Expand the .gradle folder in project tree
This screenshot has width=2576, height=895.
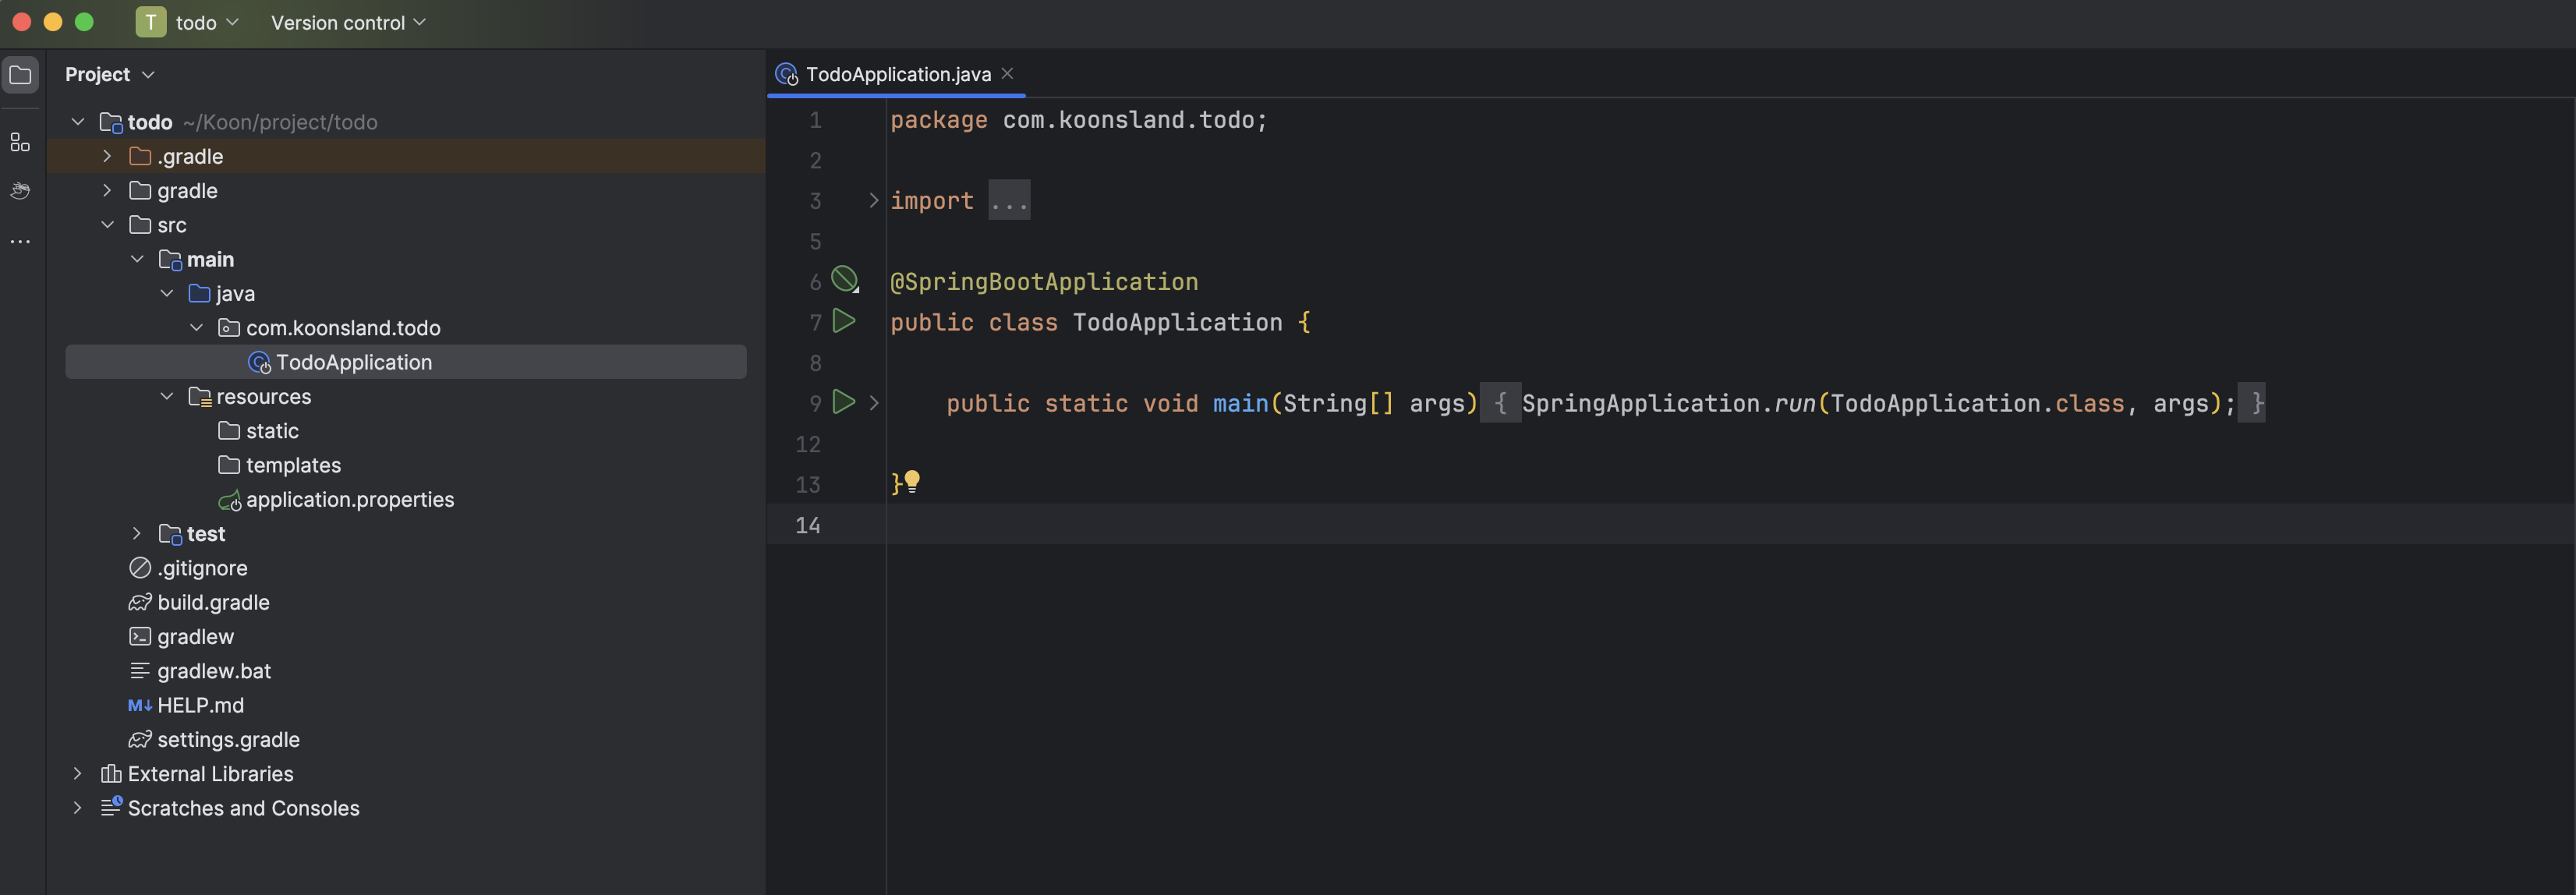(x=107, y=156)
